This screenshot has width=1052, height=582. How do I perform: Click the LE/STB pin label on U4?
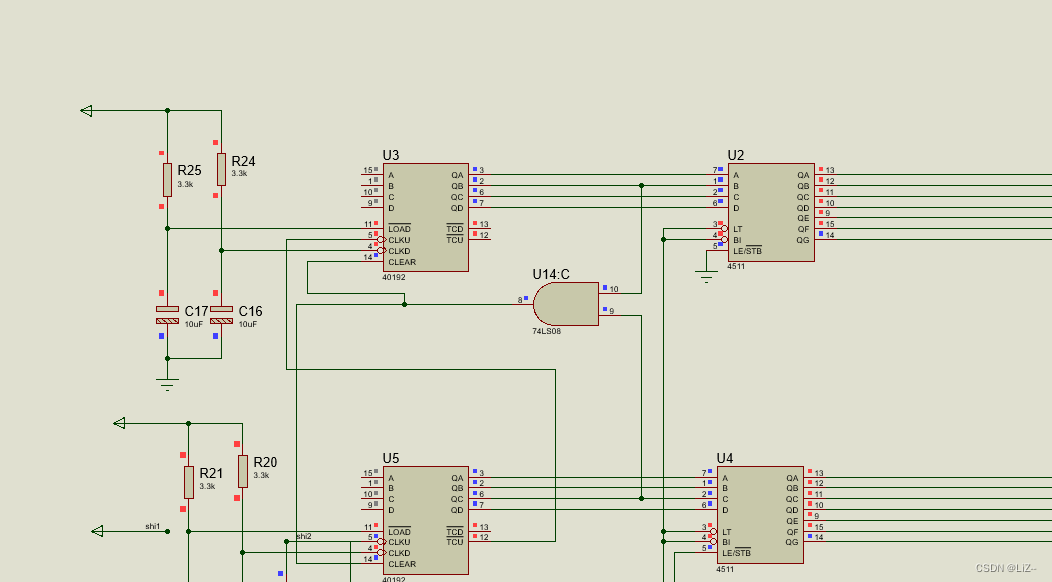[x=737, y=553]
